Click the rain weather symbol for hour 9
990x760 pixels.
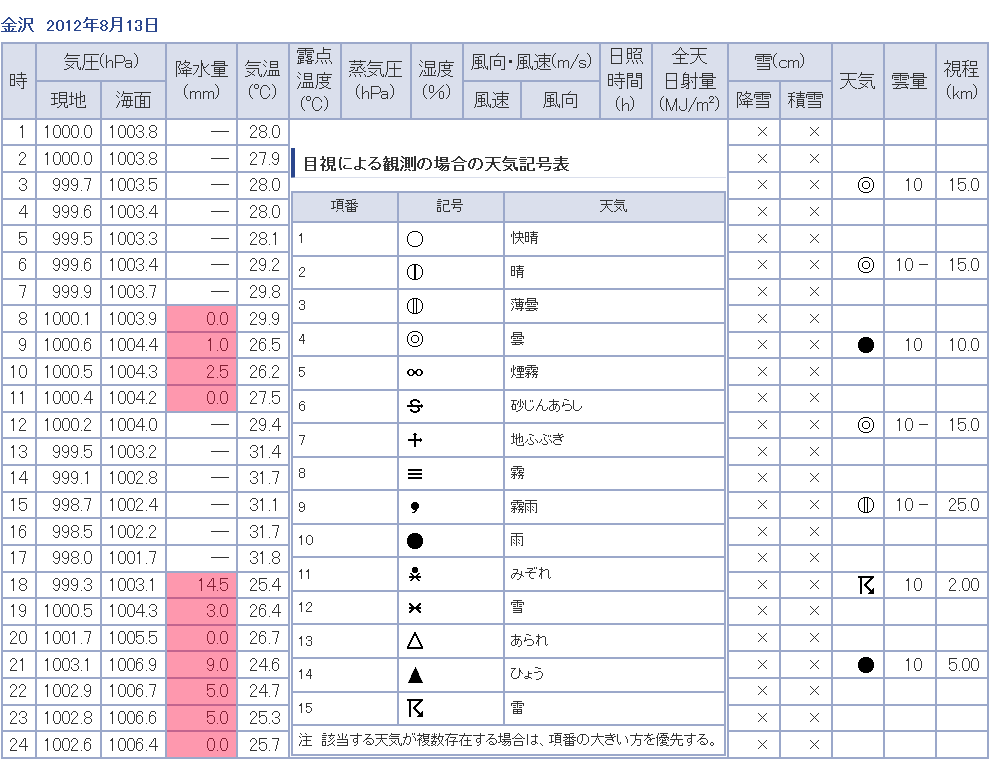click(x=866, y=345)
